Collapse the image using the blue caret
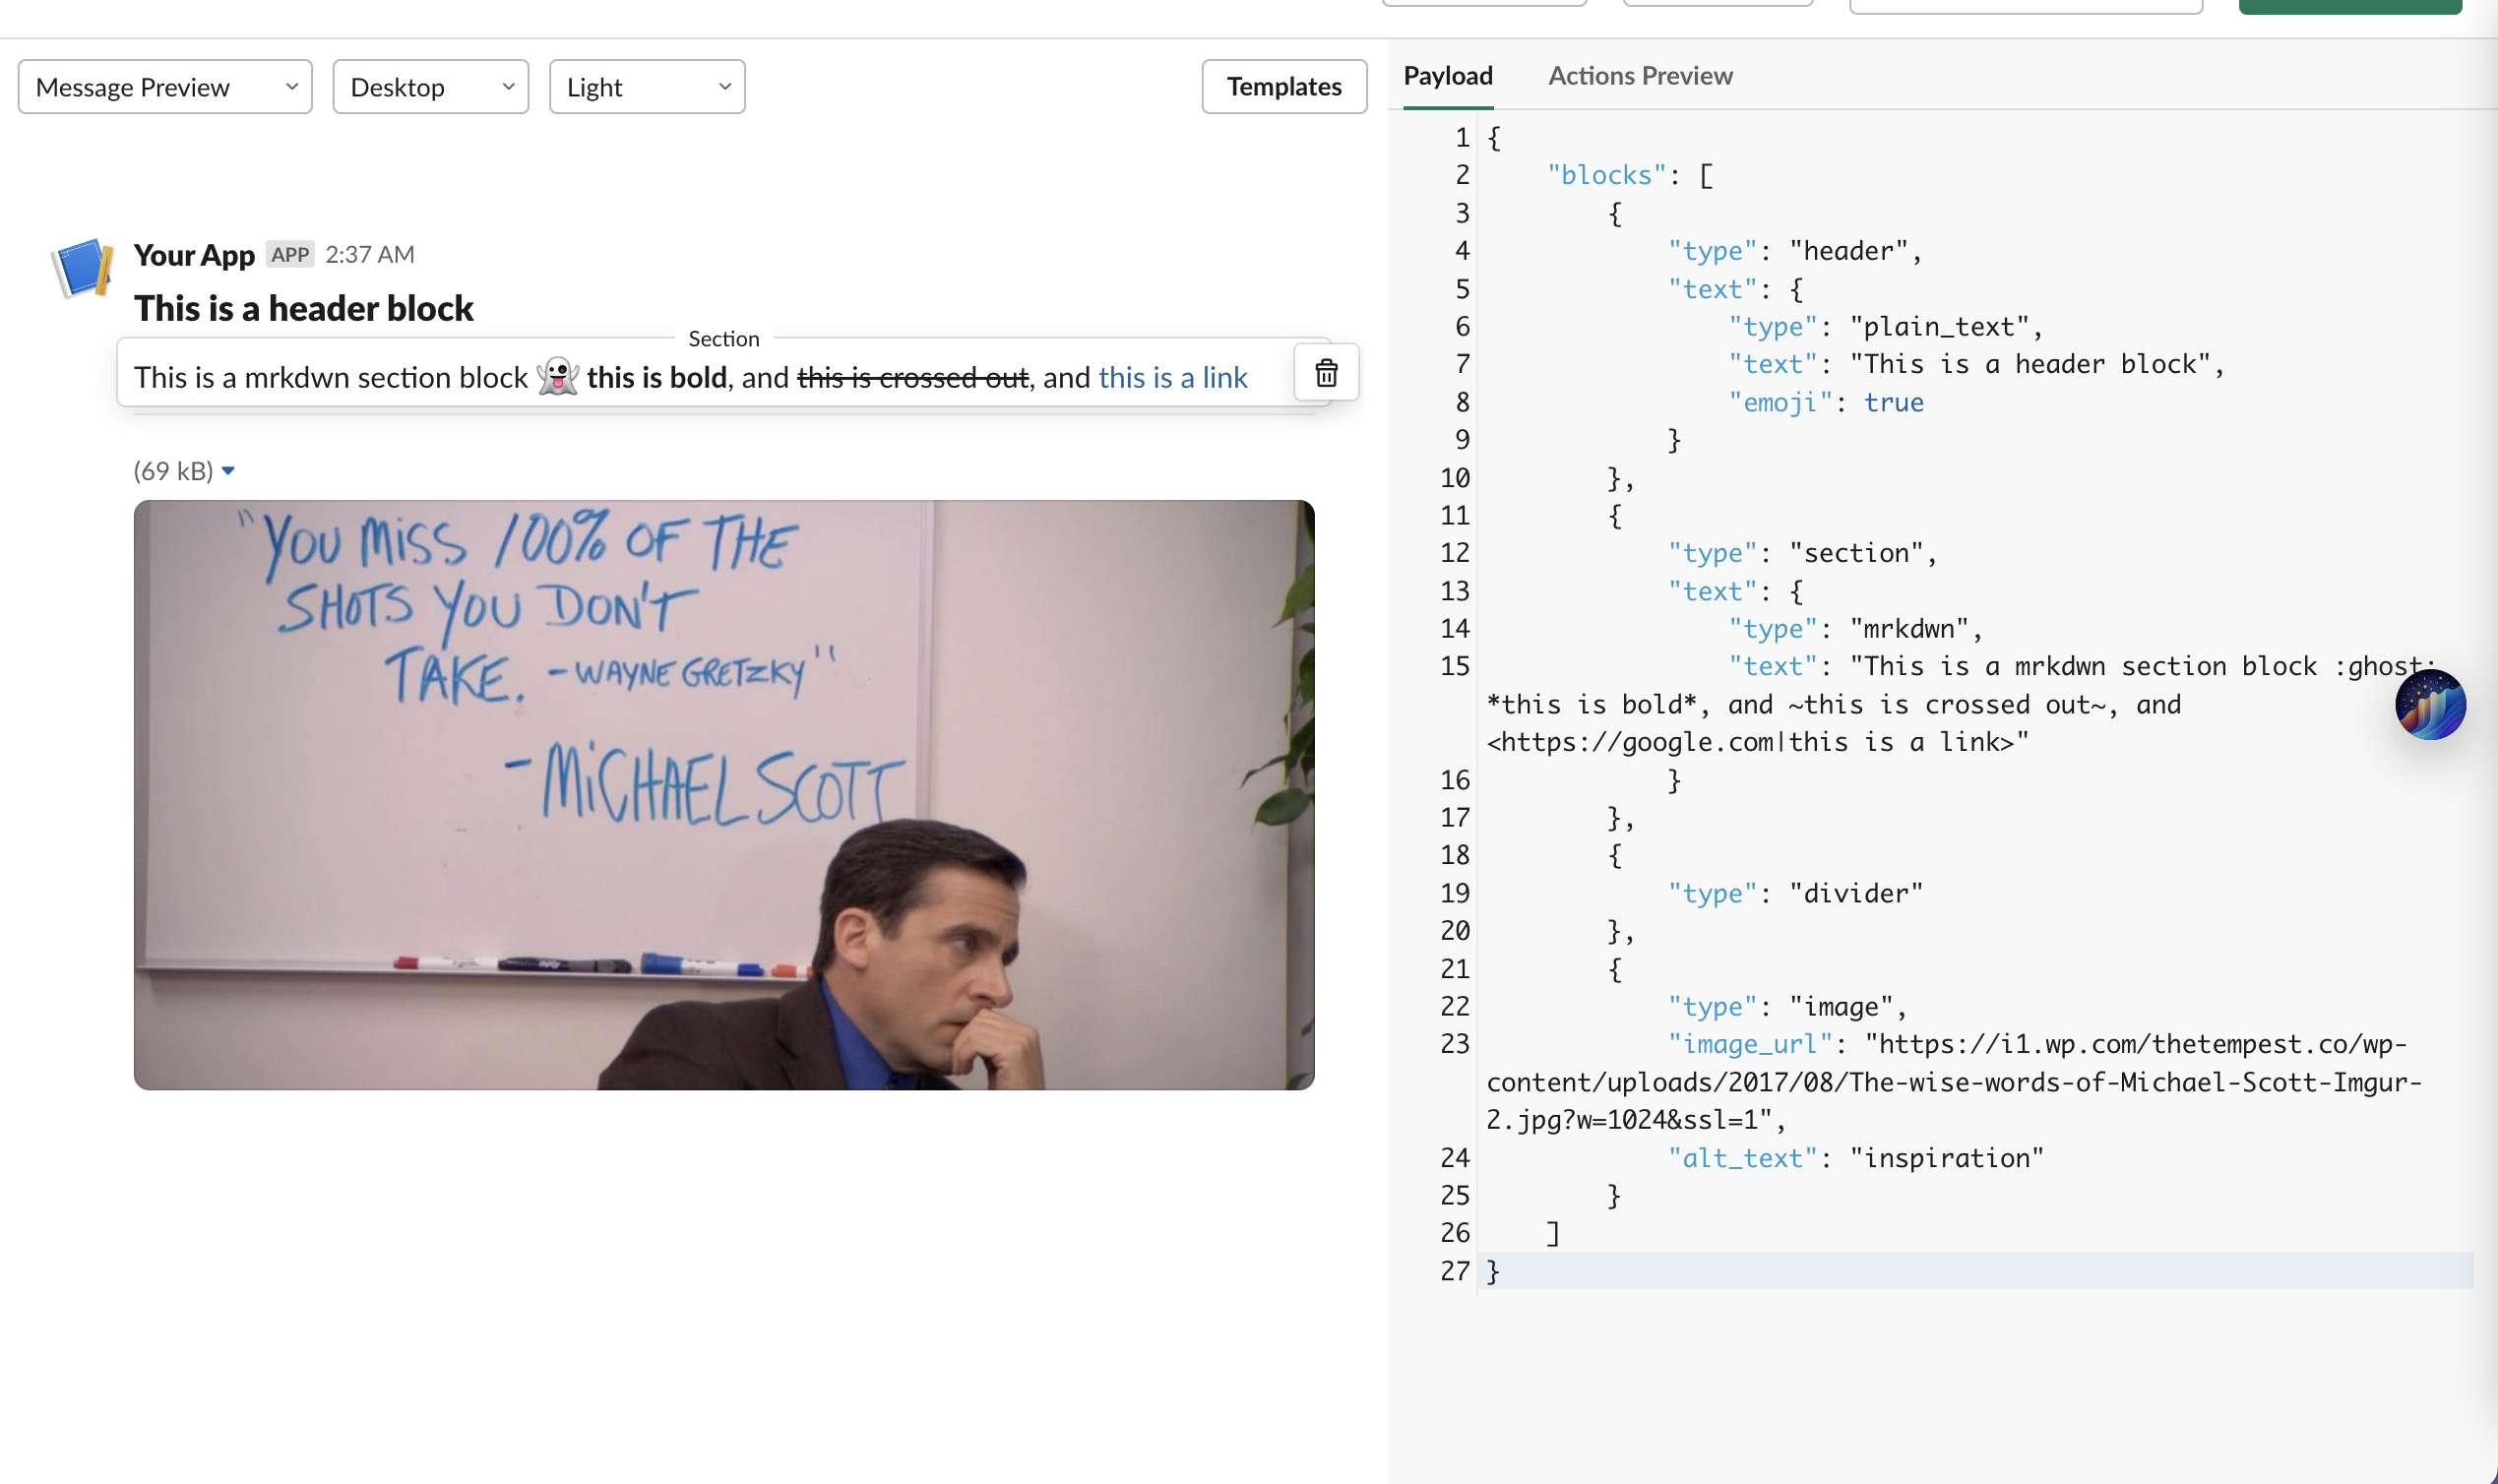The image size is (2498, 1484). pyautogui.click(x=228, y=471)
